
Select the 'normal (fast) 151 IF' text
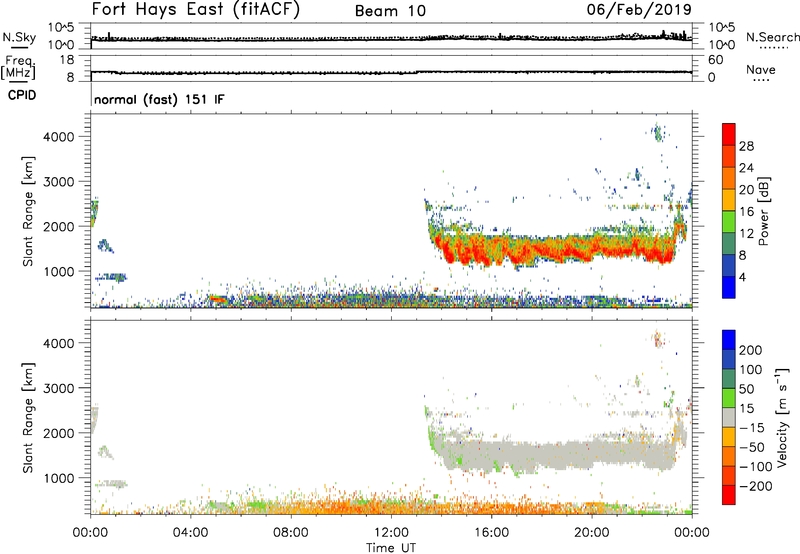click(159, 99)
